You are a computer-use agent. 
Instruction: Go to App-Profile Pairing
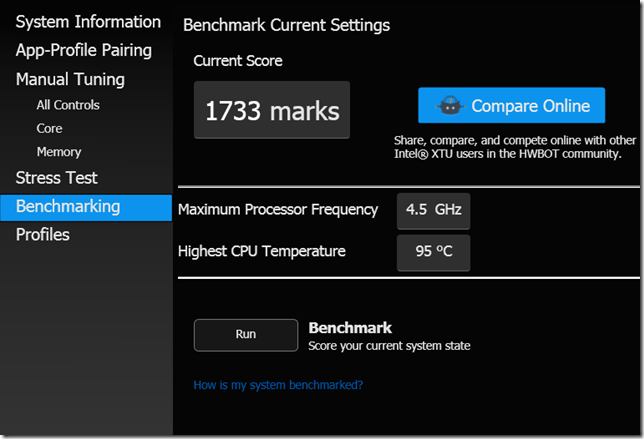84,51
